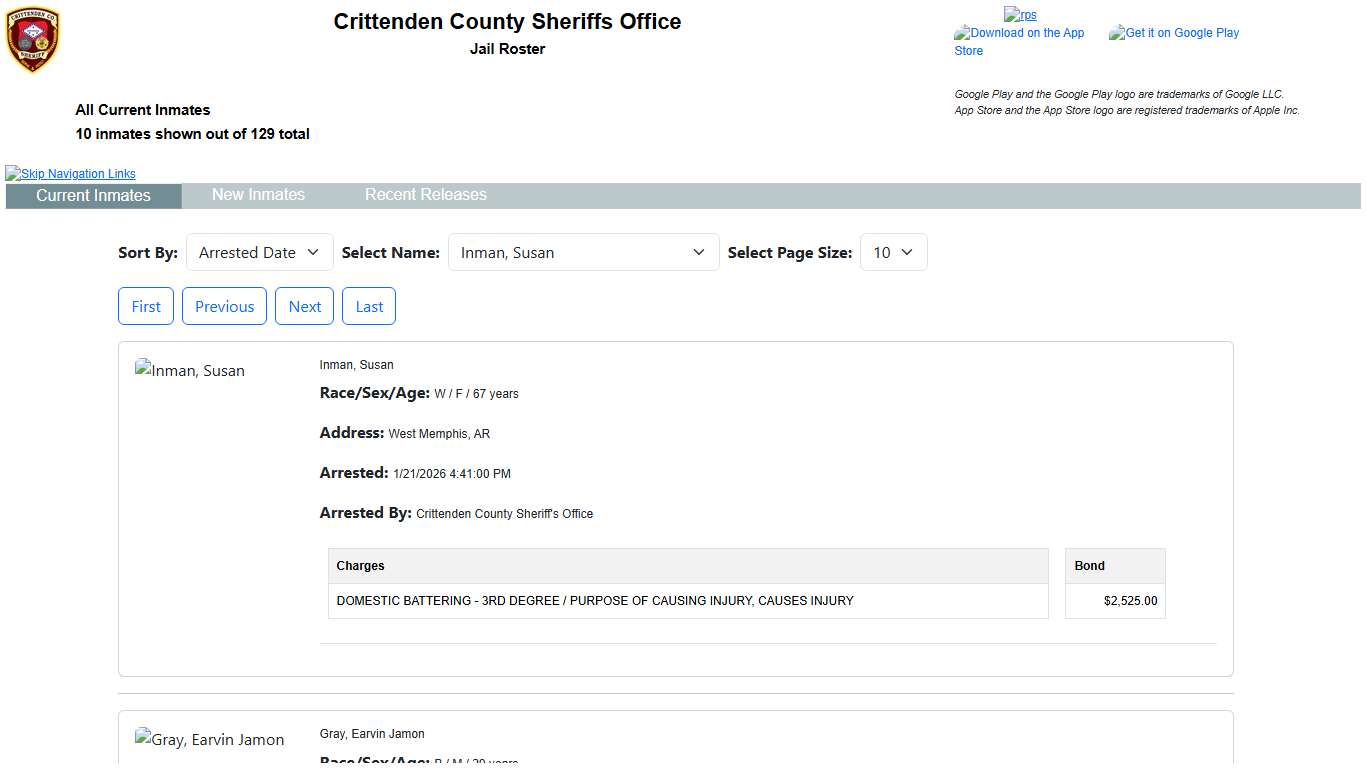The image size is (1366, 768).
Task: Click Download on the App Store badge
Action: [x=1019, y=41]
